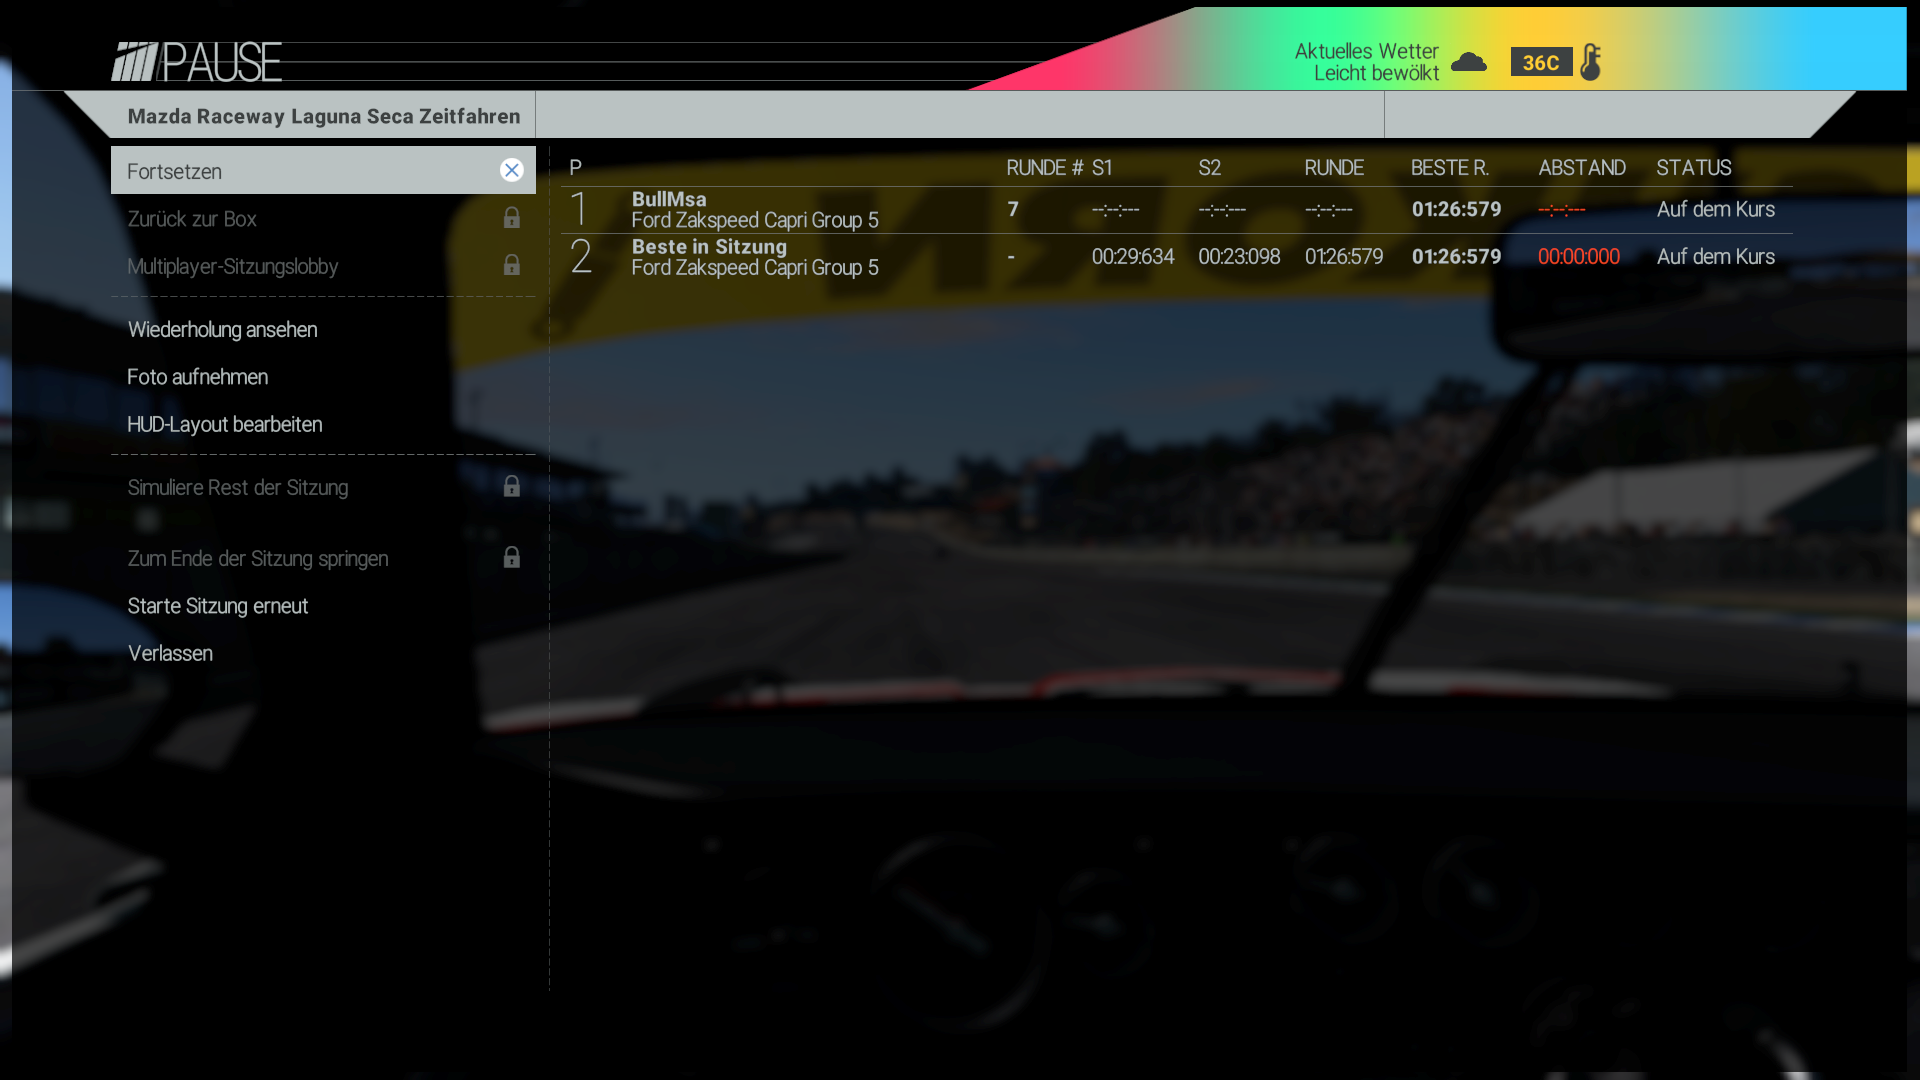The height and width of the screenshot is (1080, 1920).
Task: Click the cloud weather icon
Action: (x=1469, y=62)
